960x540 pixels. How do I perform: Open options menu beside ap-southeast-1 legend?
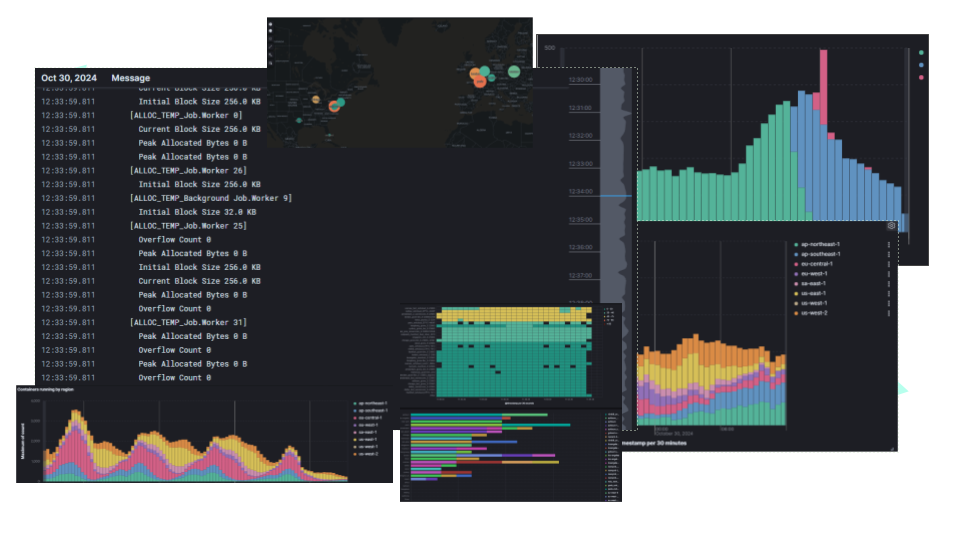pos(888,254)
